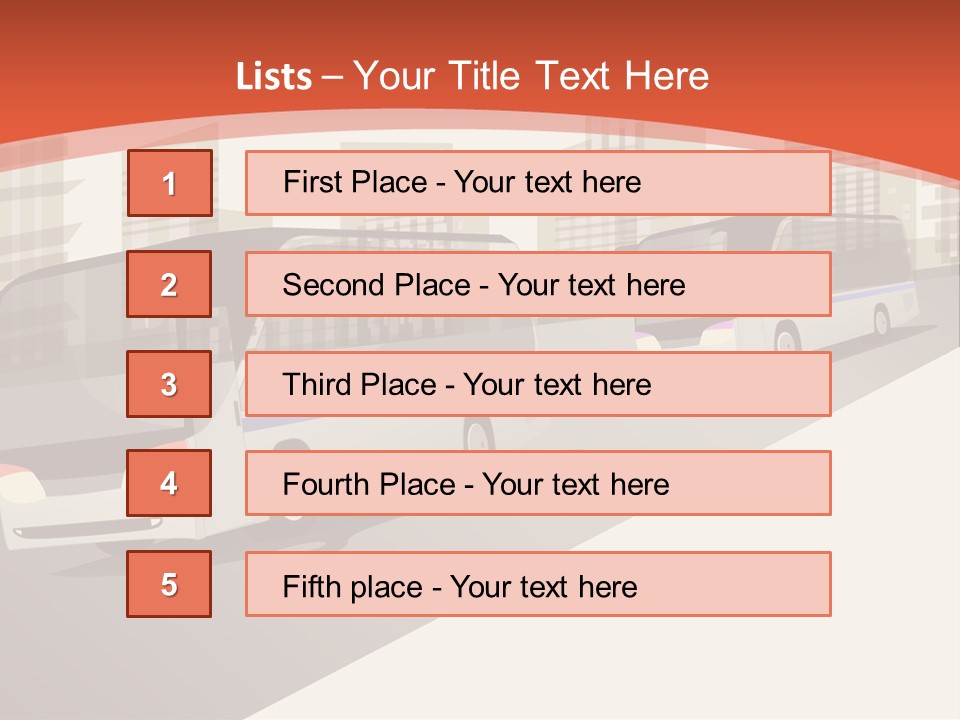The height and width of the screenshot is (720, 960).
Task: Click 'Your Title Text Here' in heading
Action: coord(531,76)
